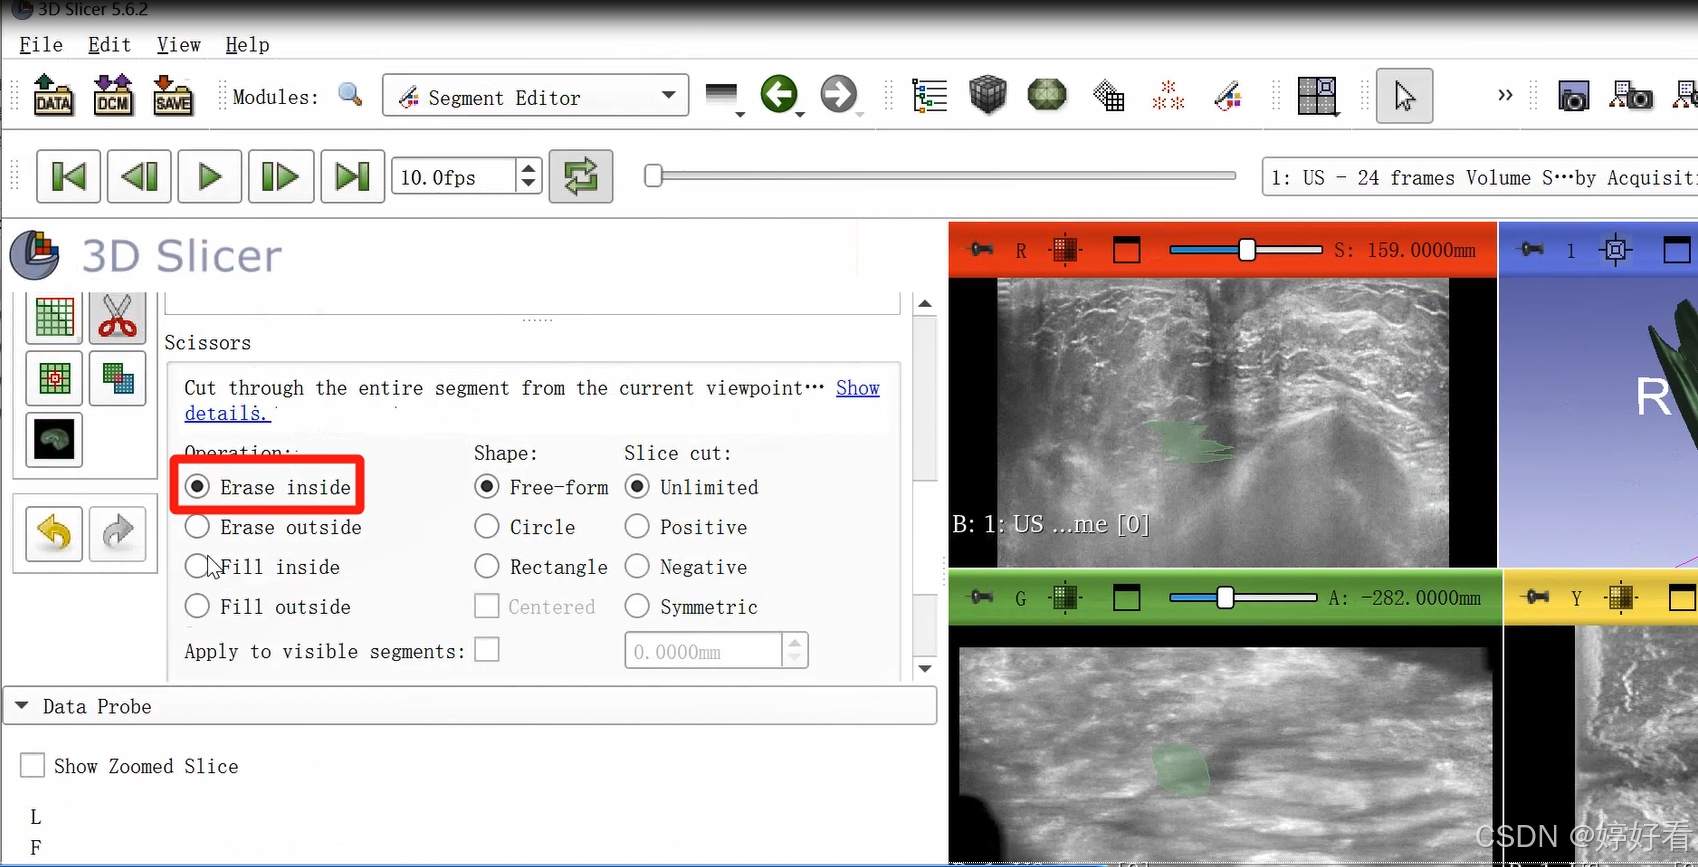Screen dimensions: 1698x867
Task: Redo the segmentation edit
Action: 117,534
